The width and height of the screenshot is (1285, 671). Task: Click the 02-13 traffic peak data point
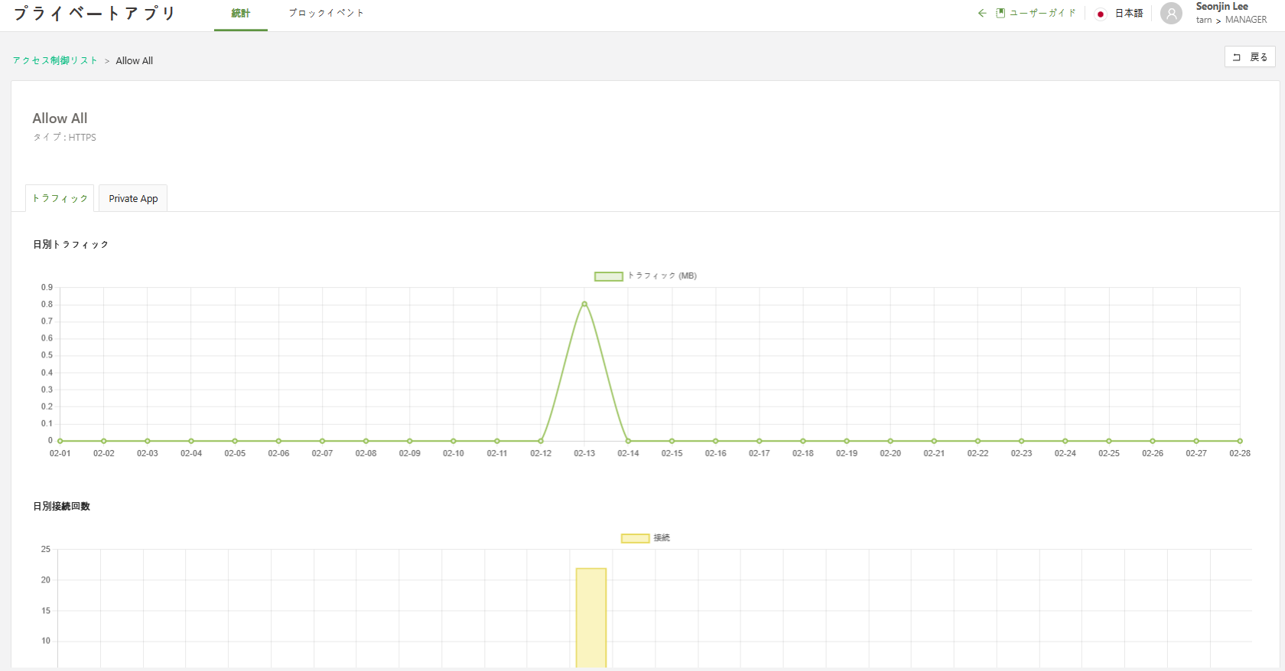pyautogui.click(x=584, y=304)
